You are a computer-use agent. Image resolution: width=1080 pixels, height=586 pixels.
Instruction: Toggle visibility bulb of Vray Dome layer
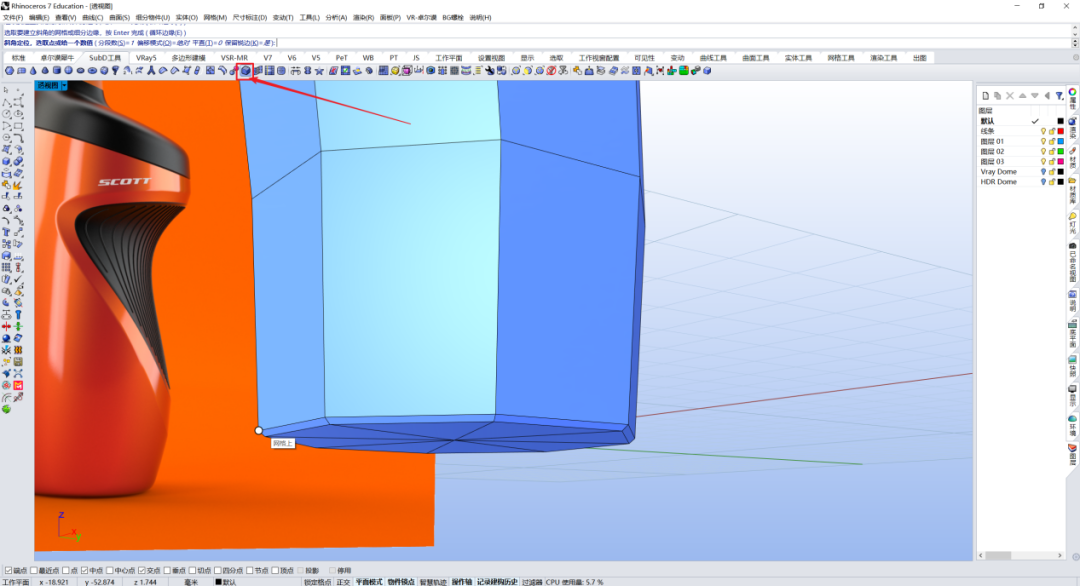1043,171
